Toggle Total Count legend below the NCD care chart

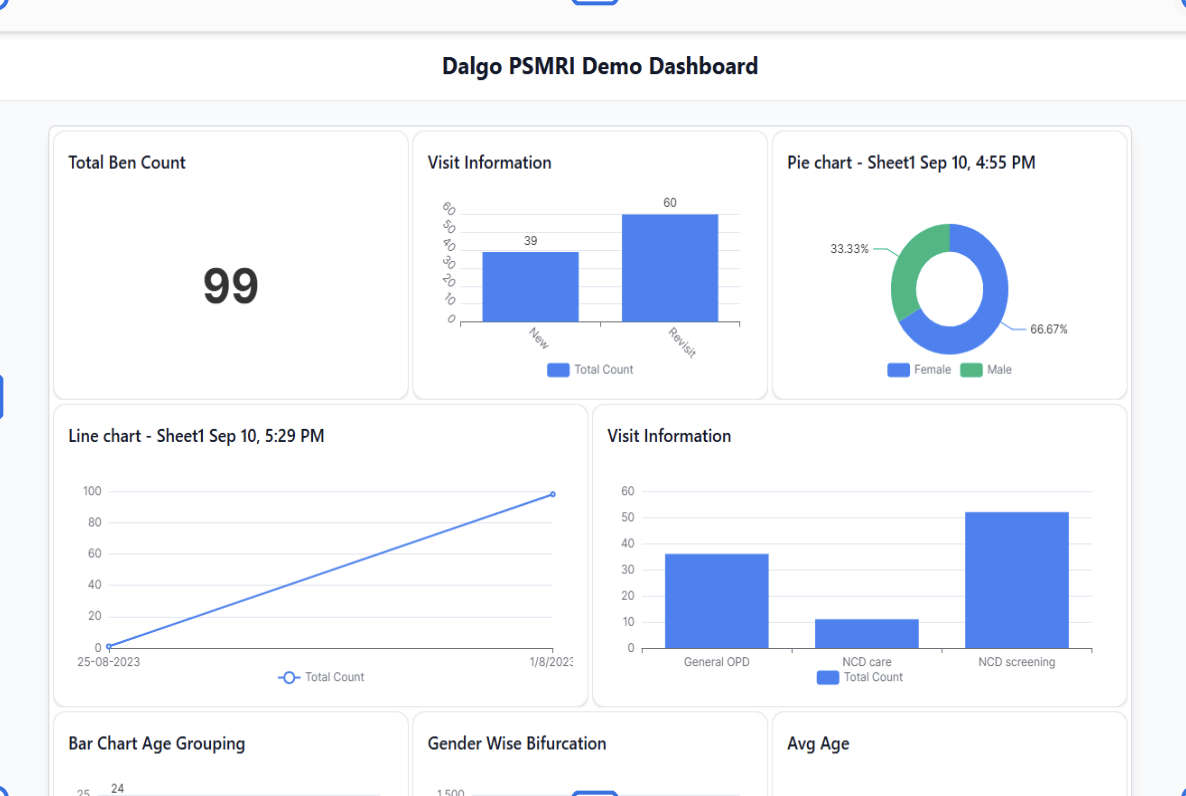[x=859, y=677]
